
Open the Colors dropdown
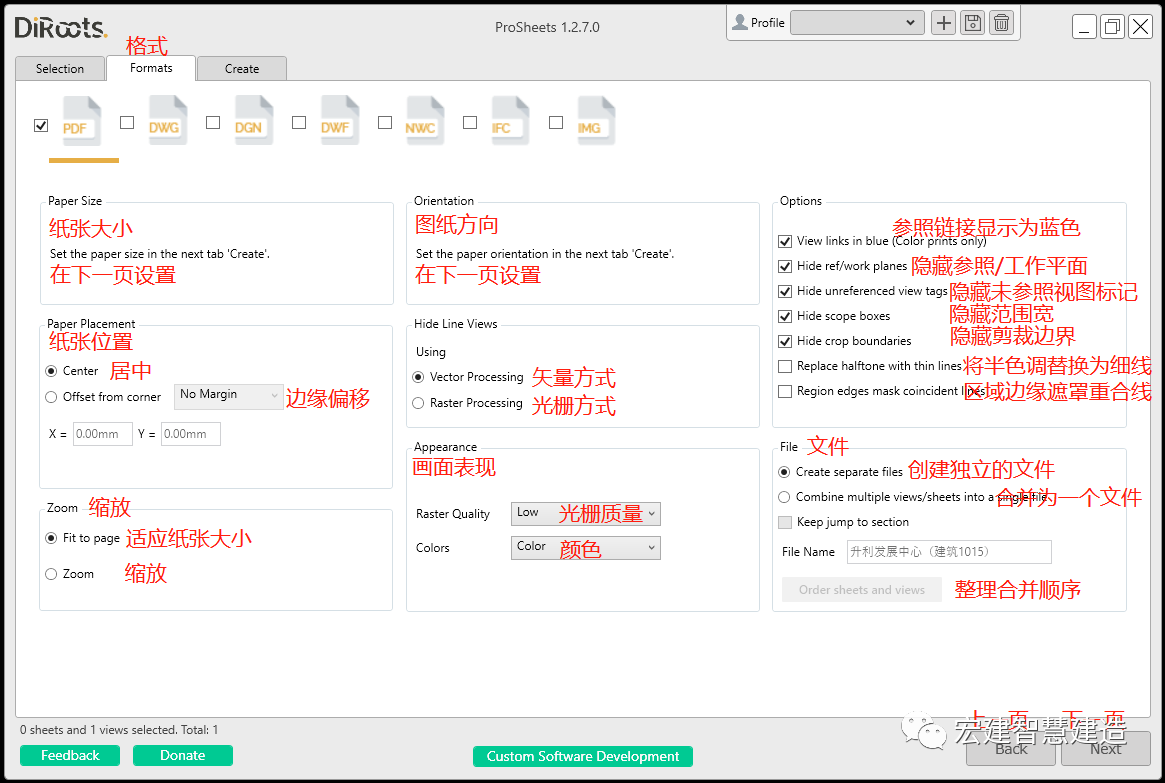pos(585,548)
